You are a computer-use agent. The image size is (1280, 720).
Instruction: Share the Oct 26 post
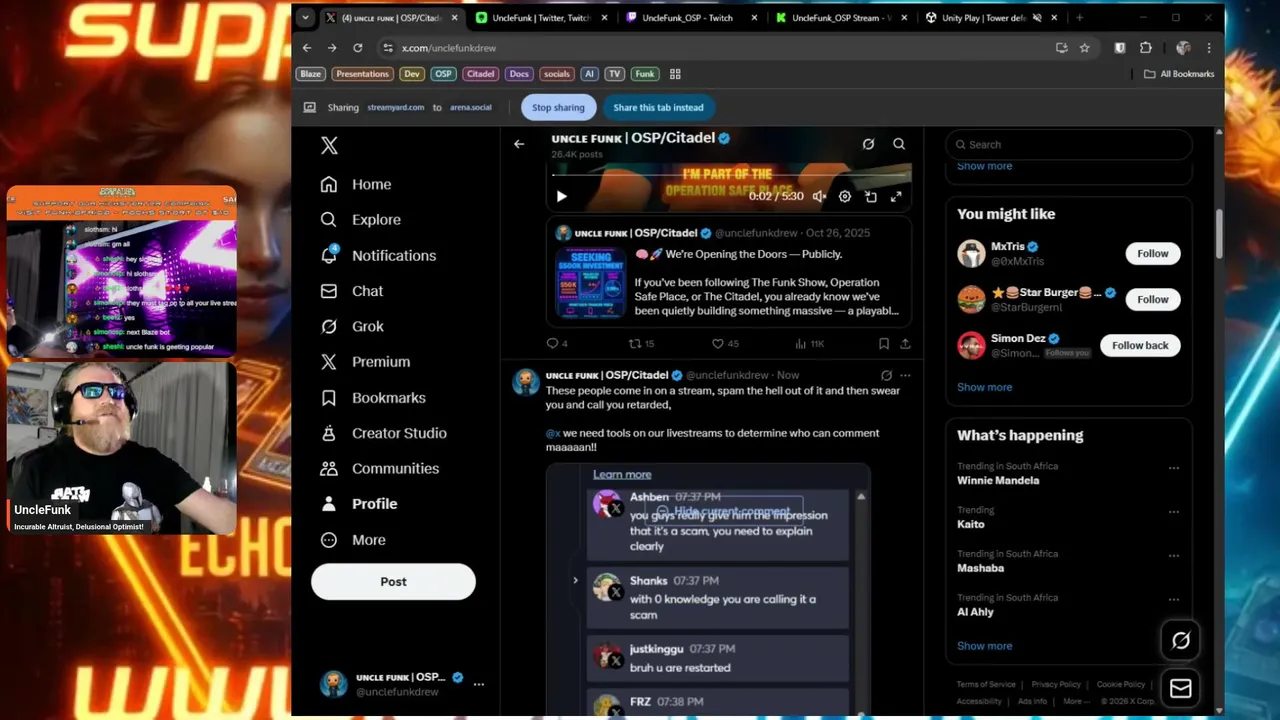(x=905, y=344)
